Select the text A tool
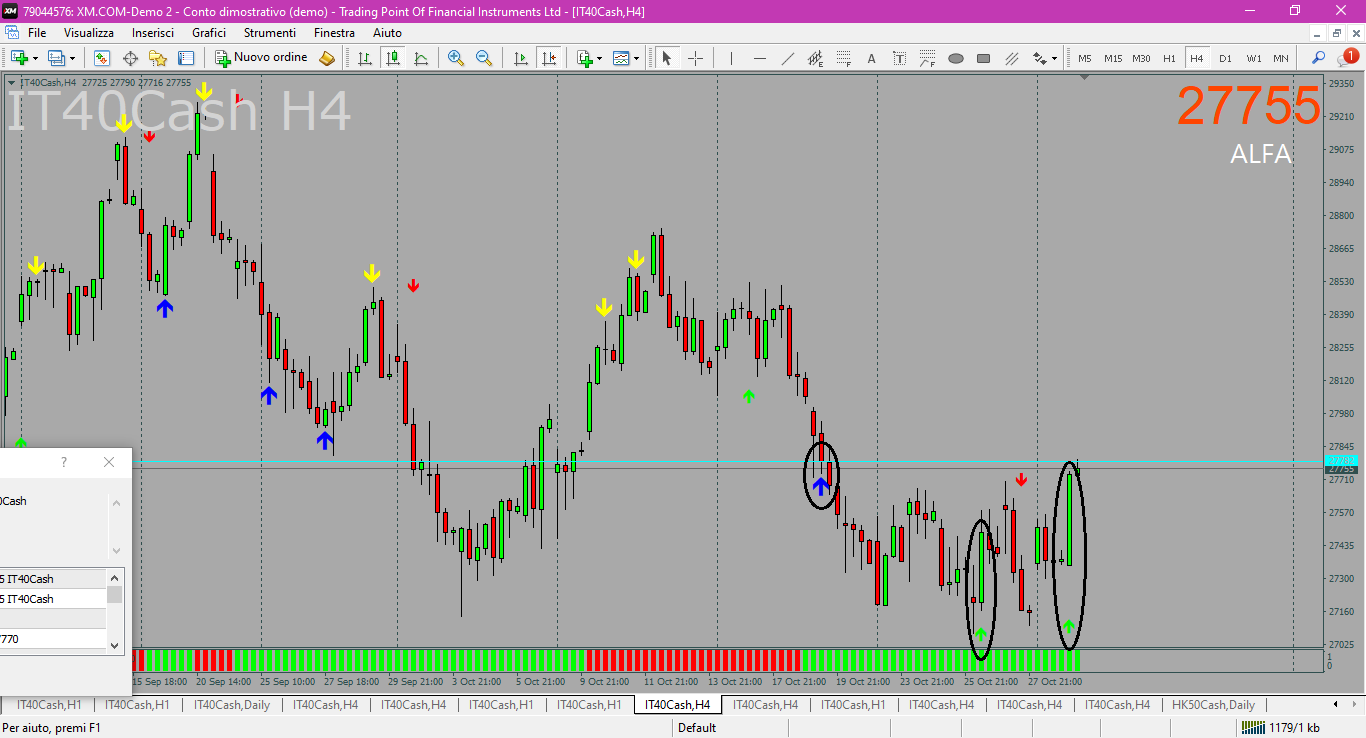The width and height of the screenshot is (1366, 738). (871, 58)
